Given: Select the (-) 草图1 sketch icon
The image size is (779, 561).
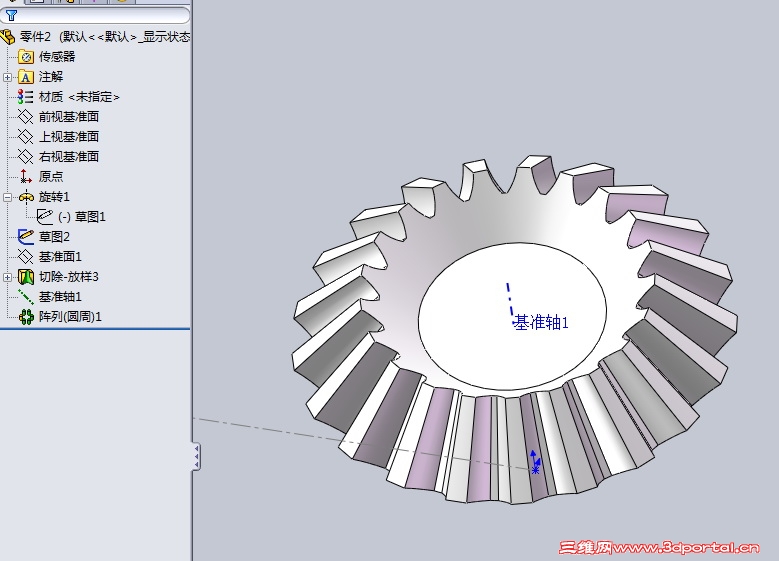Looking at the screenshot, I should coord(45,217).
